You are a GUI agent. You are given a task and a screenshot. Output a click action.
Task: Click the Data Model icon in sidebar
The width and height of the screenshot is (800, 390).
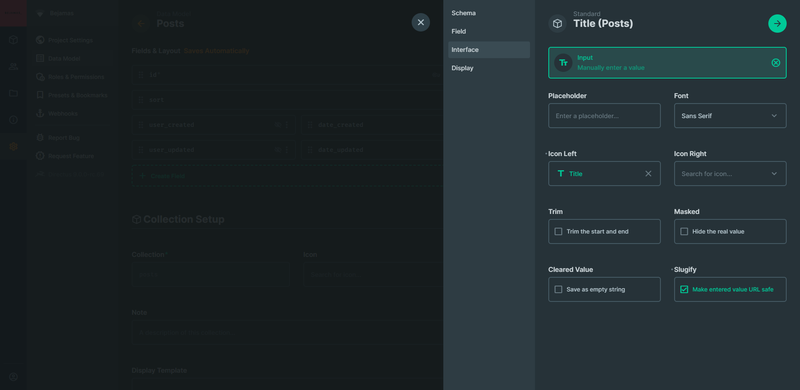[x=40, y=59]
